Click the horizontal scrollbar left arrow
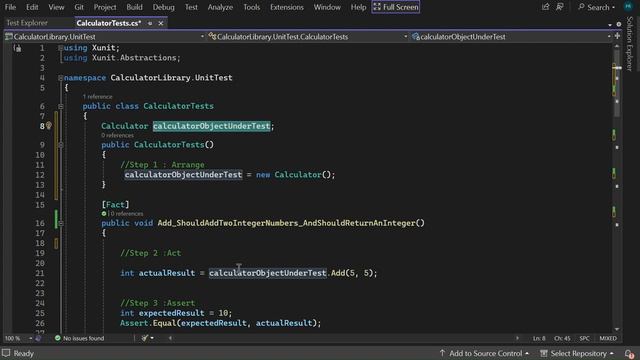Image resolution: width=640 pixels, height=360 pixels. pos(171,338)
